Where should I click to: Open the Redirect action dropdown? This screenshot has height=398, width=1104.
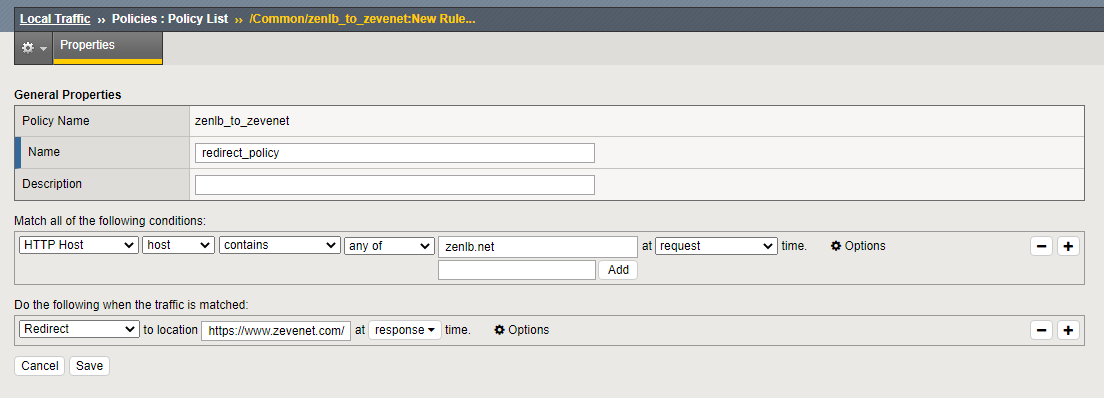click(79, 329)
